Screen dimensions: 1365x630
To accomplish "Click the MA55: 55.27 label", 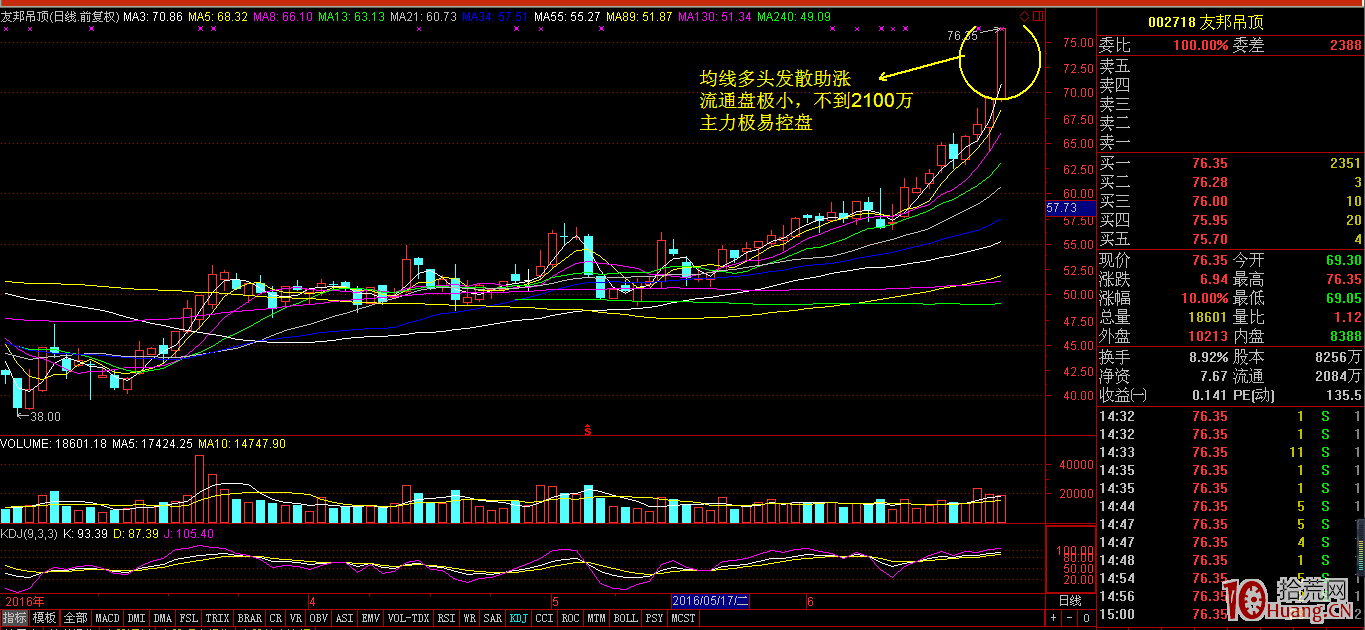I will click(568, 17).
